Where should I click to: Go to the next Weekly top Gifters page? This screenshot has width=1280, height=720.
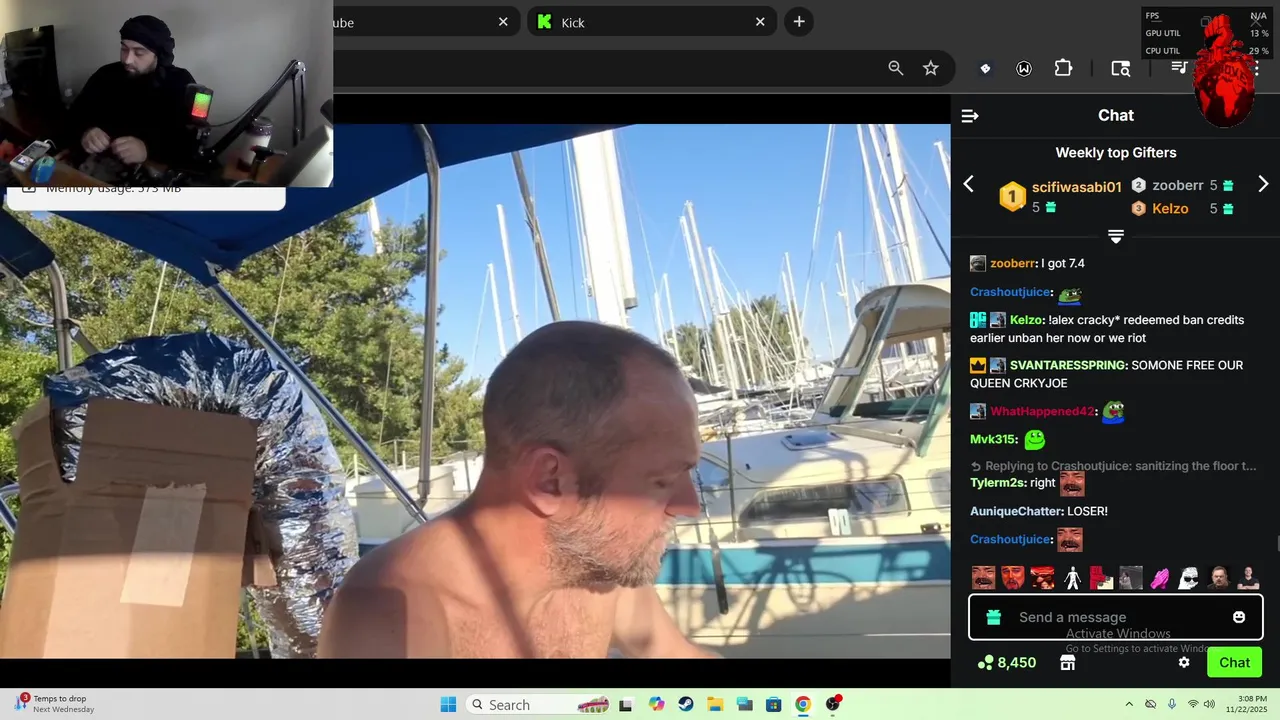[1263, 184]
